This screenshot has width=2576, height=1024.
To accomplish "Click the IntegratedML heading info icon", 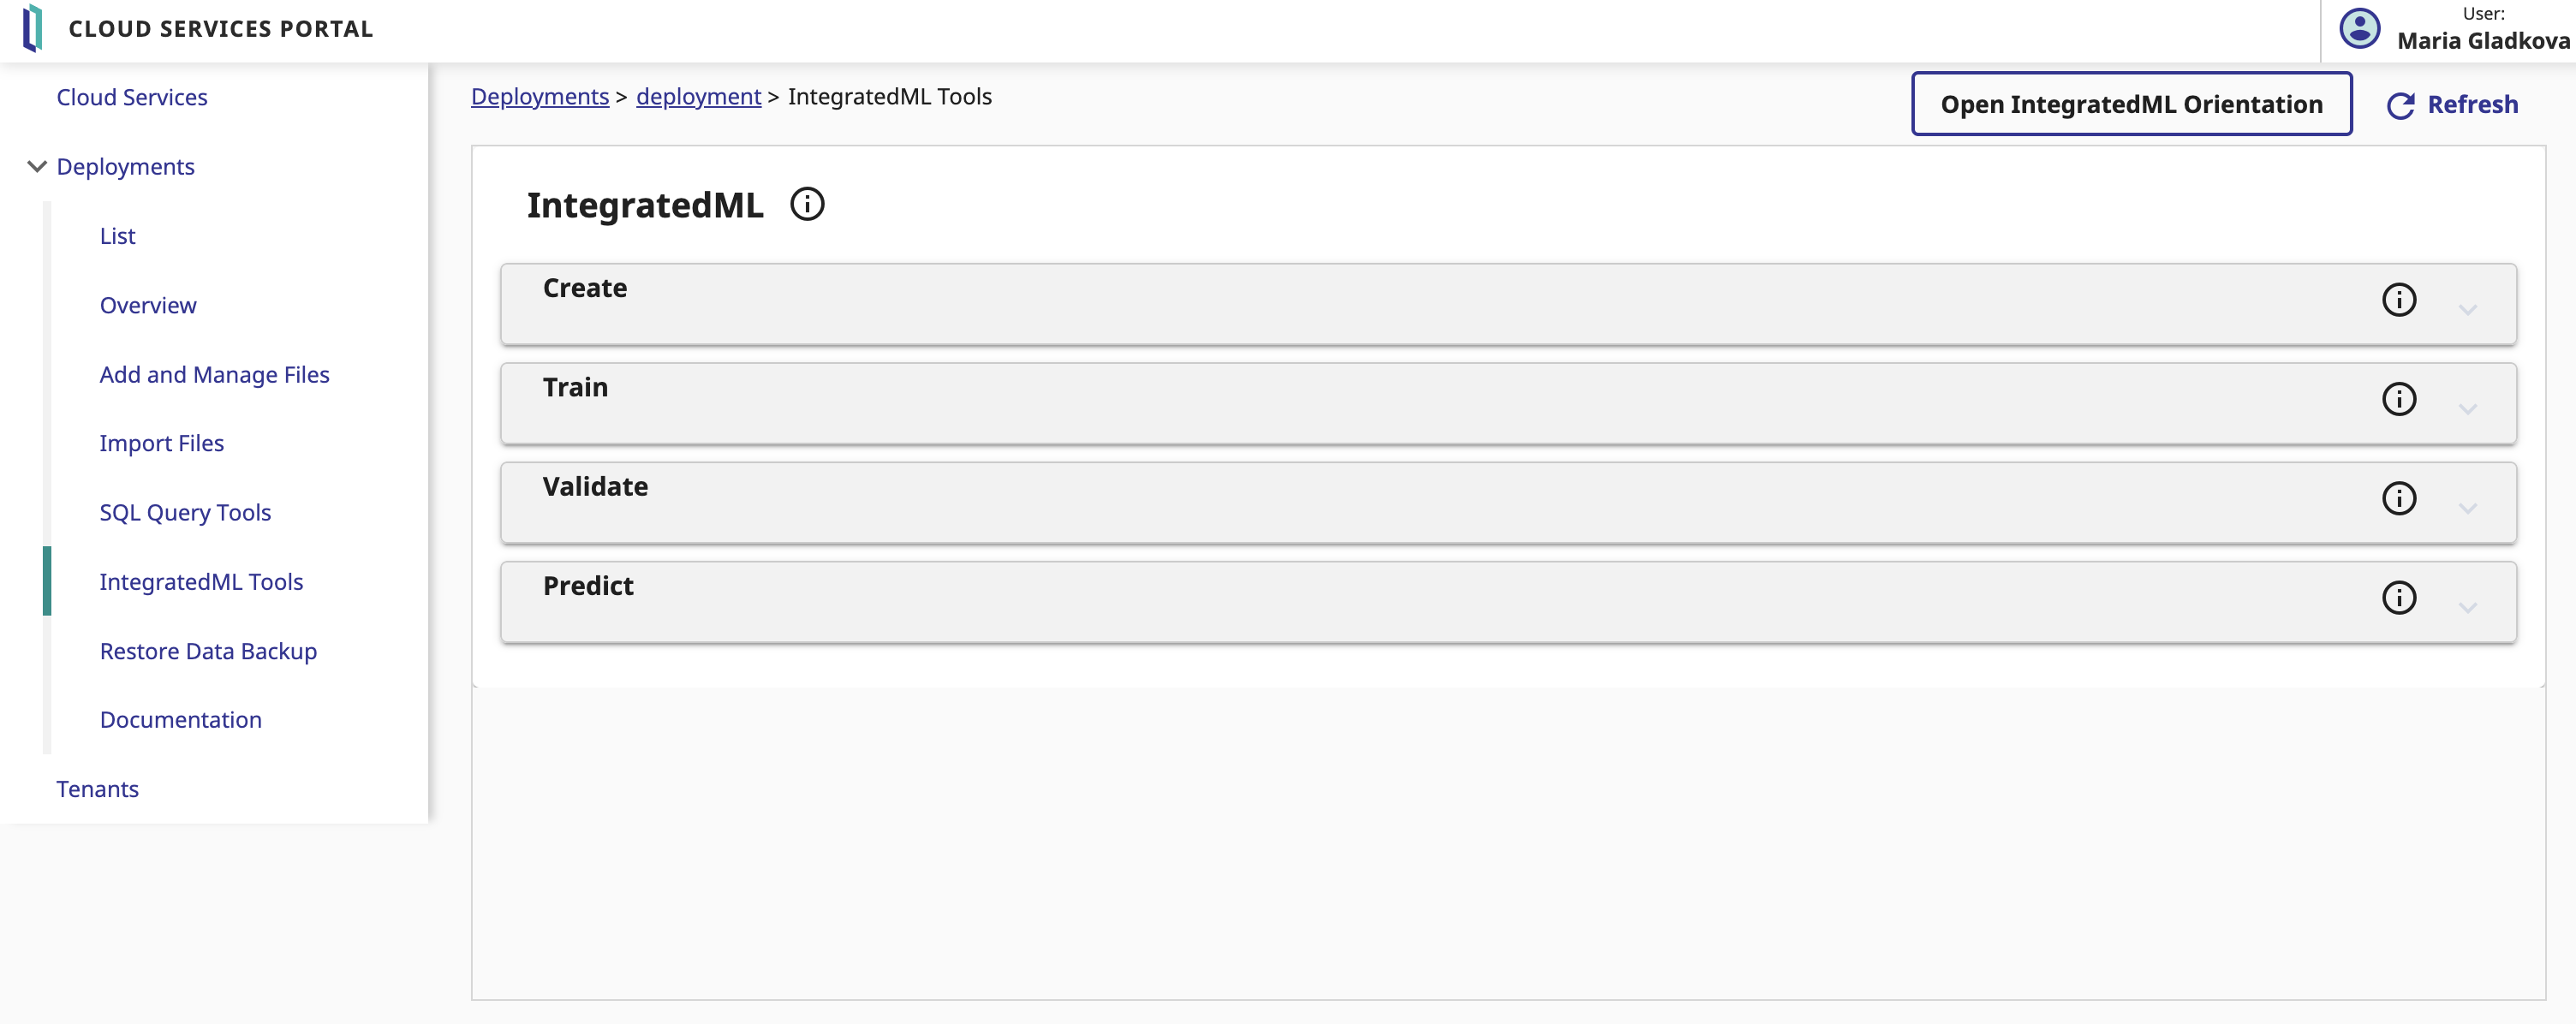I will [x=807, y=204].
